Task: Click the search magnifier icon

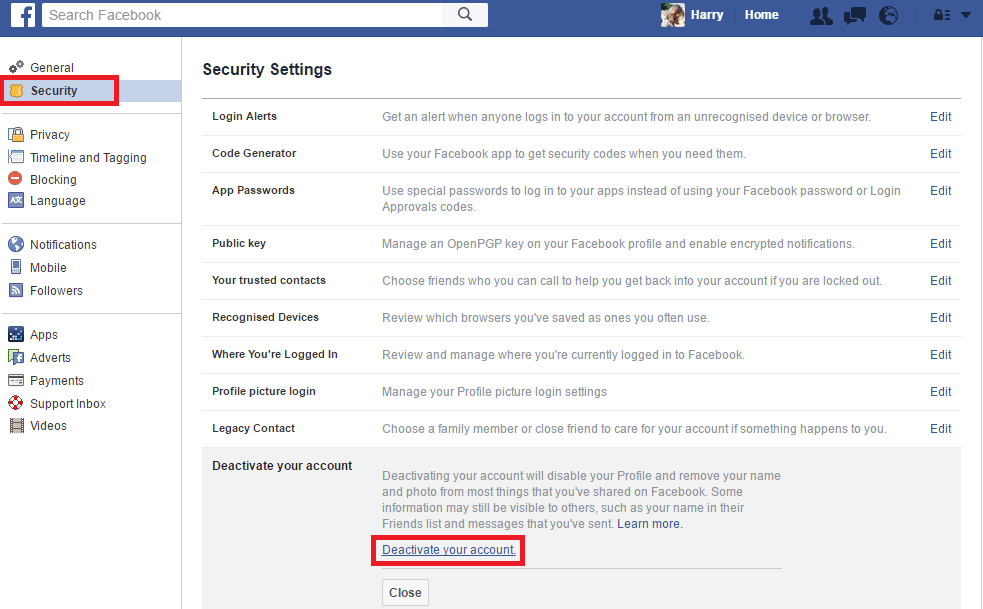Action: (466, 15)
